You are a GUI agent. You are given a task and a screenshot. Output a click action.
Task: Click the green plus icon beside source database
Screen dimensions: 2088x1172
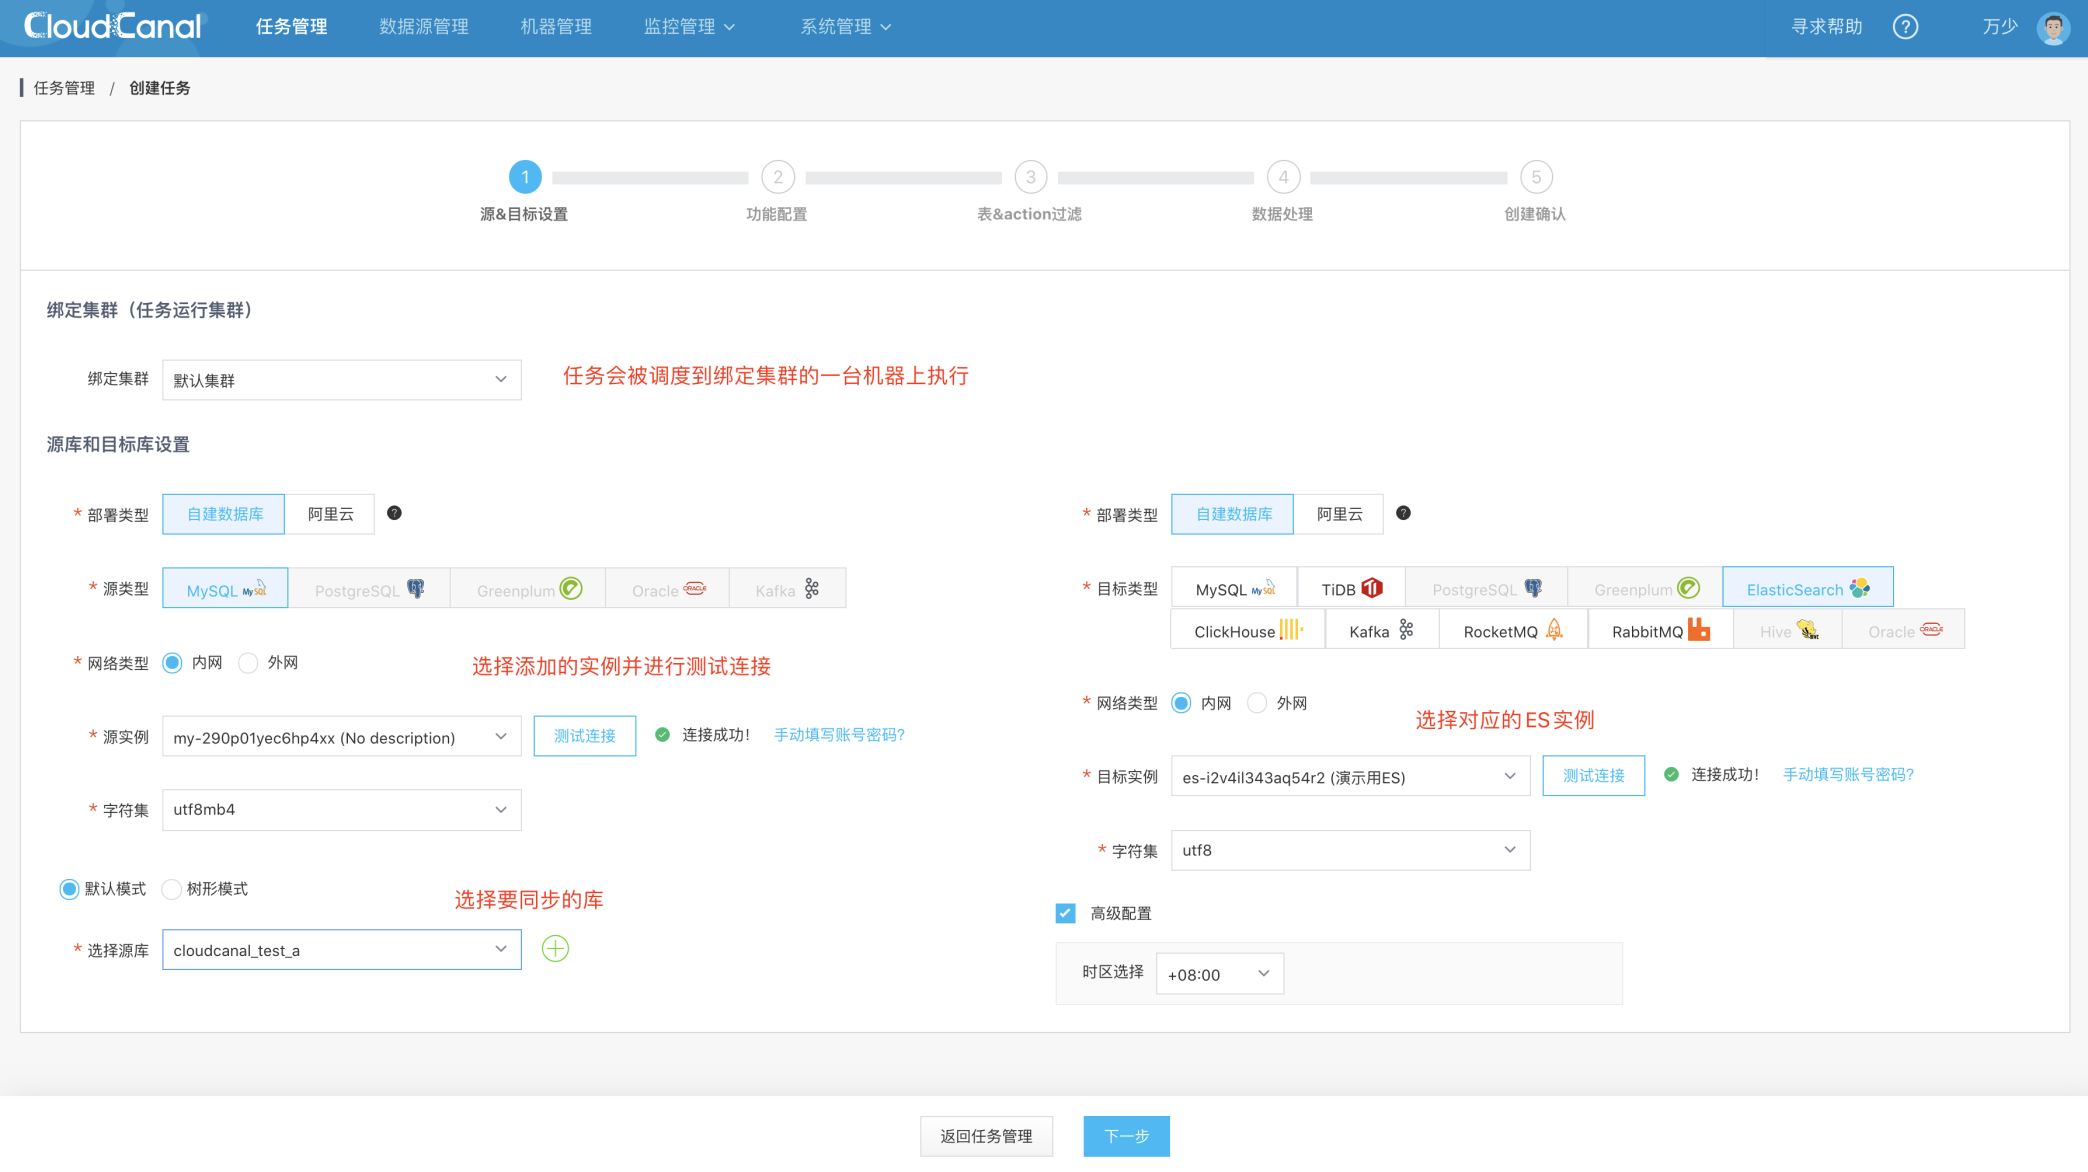point(555,949)
